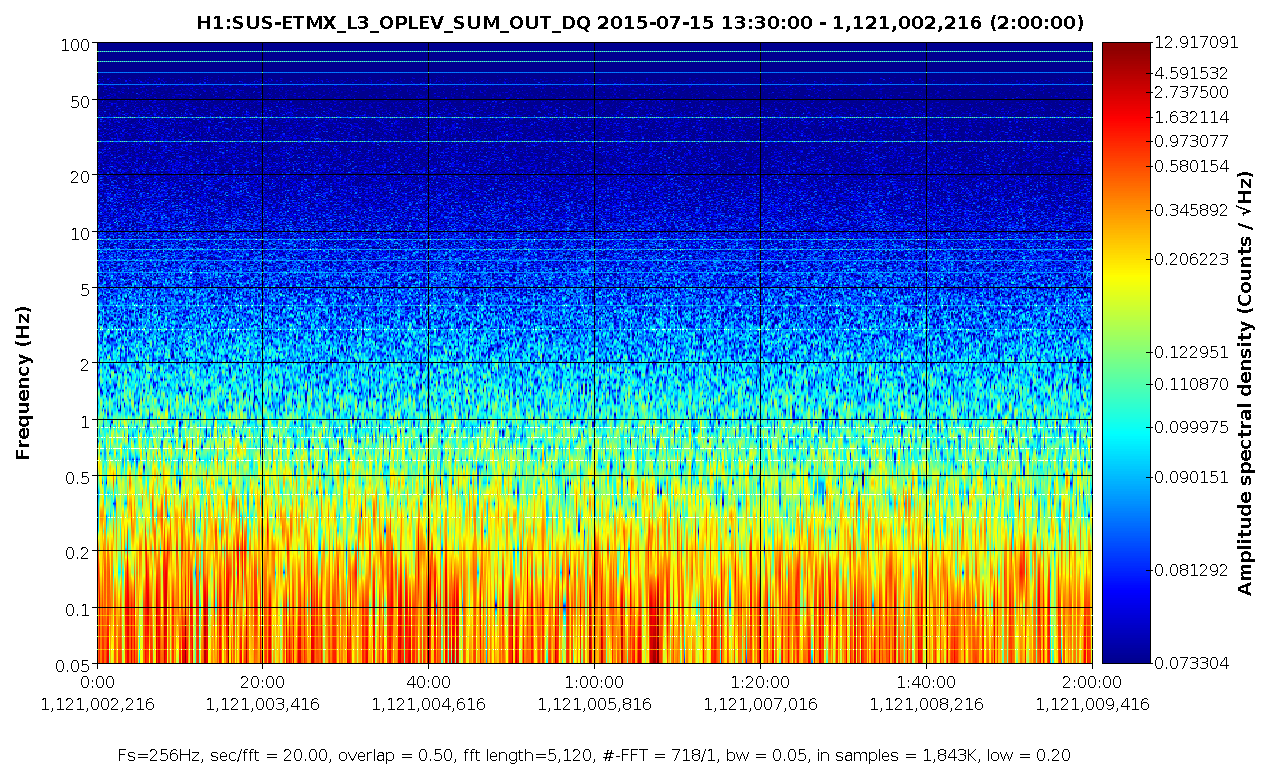Click the '2:00:00' time axis tick label
The height and width of the screenshot is (768, 1280).
coord(1092,684)
